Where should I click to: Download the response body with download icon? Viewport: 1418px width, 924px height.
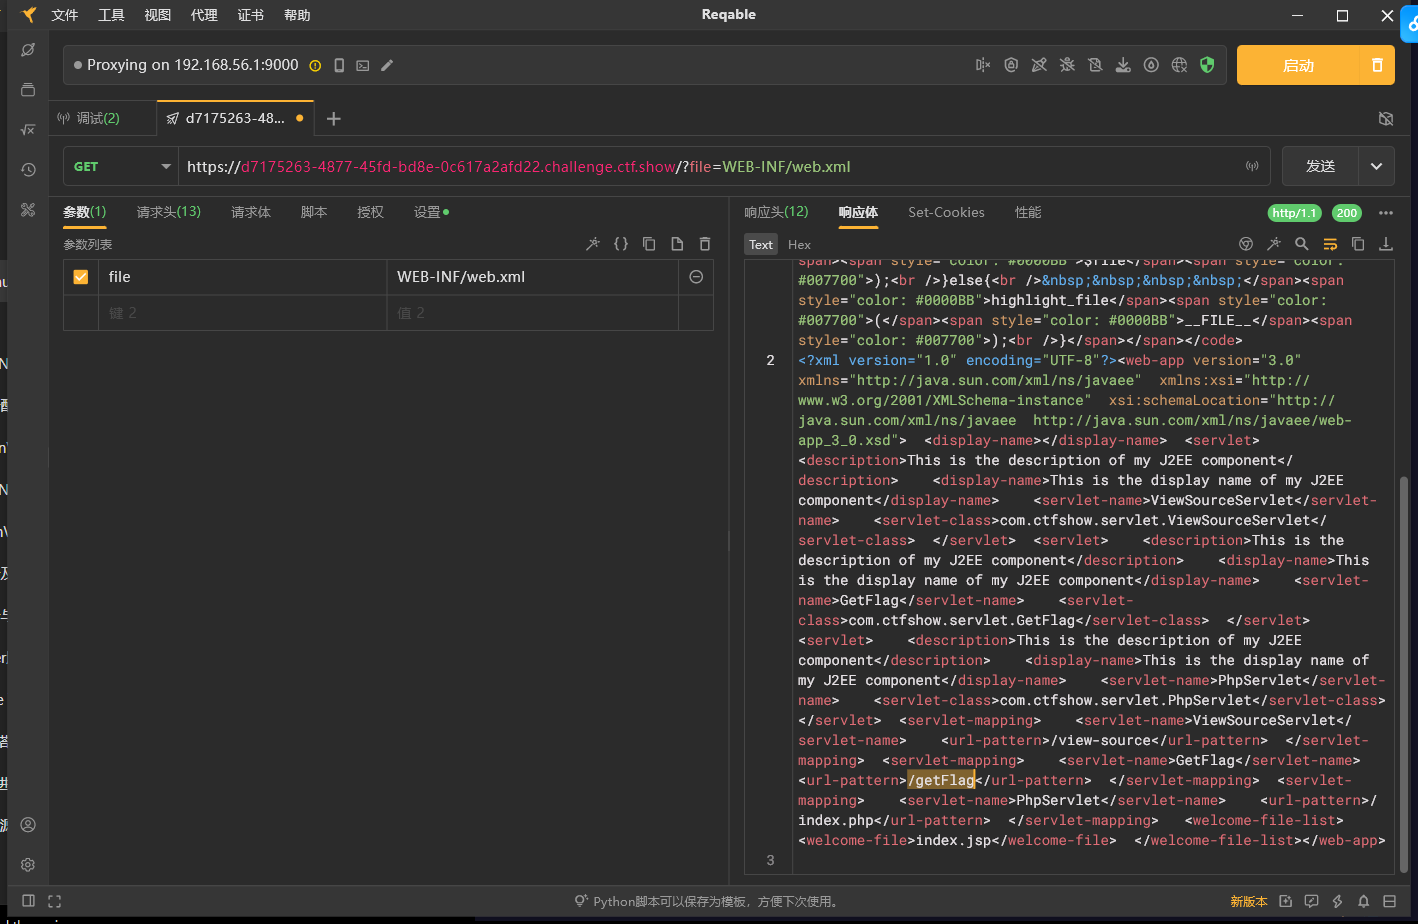coord(1386,244)
